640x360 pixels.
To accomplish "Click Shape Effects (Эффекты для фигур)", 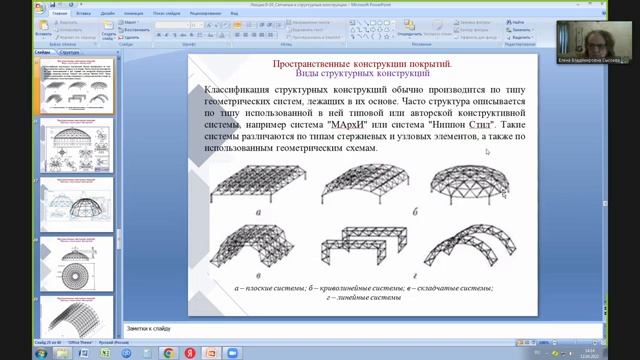I will point(476,37).
